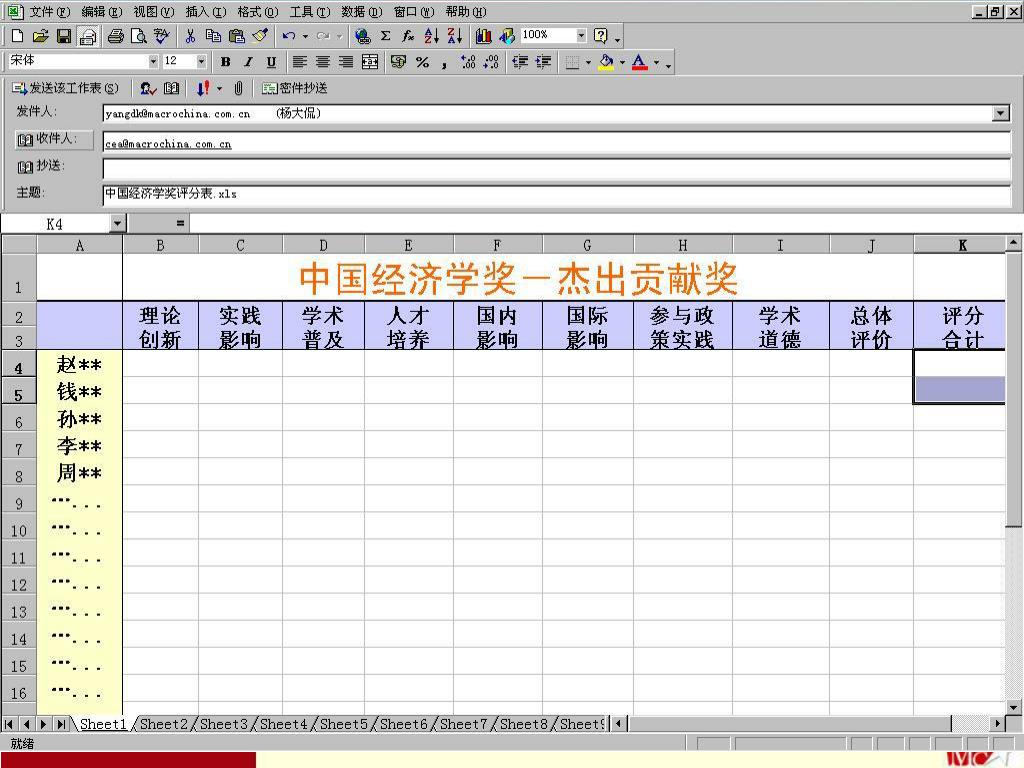Image resolution: width=1024 pixels, height=768 pixels.
Task: Sort ascending with the A-Z icon
Action: (x=431, y=36)
